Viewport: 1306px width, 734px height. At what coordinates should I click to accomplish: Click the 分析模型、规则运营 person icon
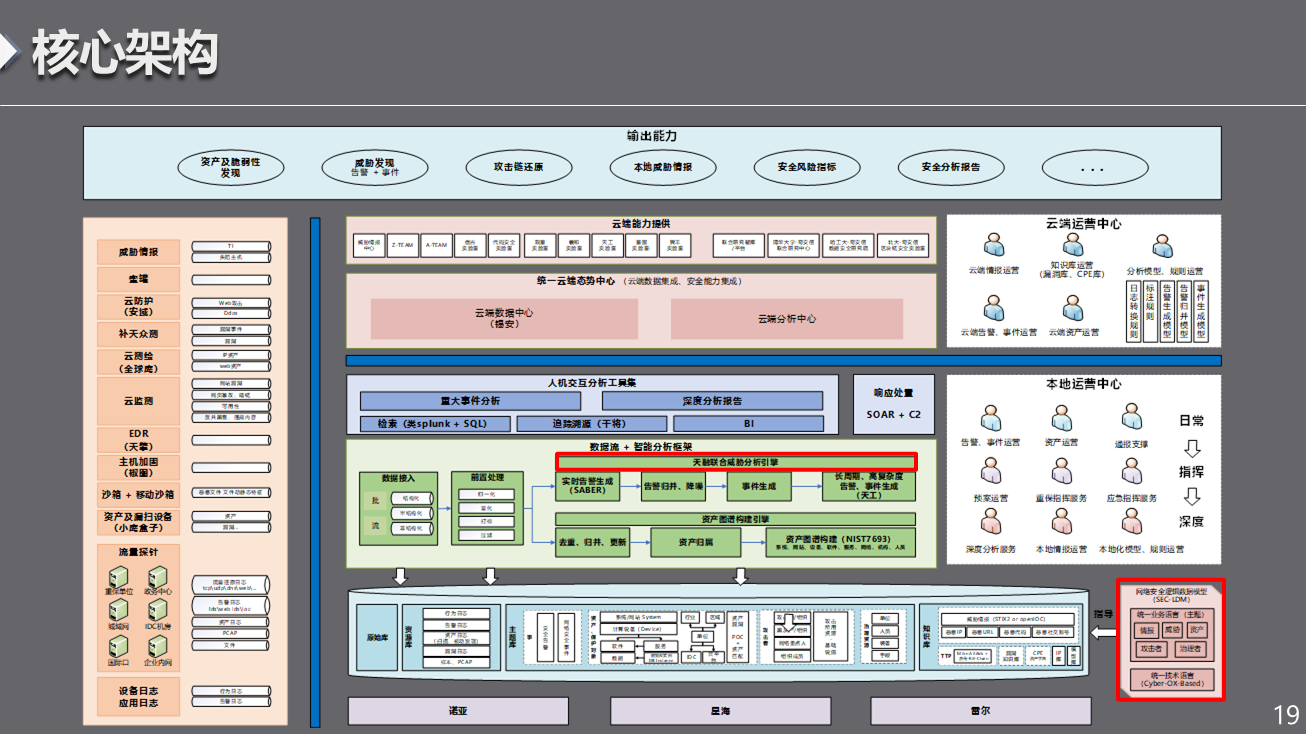1162,246
